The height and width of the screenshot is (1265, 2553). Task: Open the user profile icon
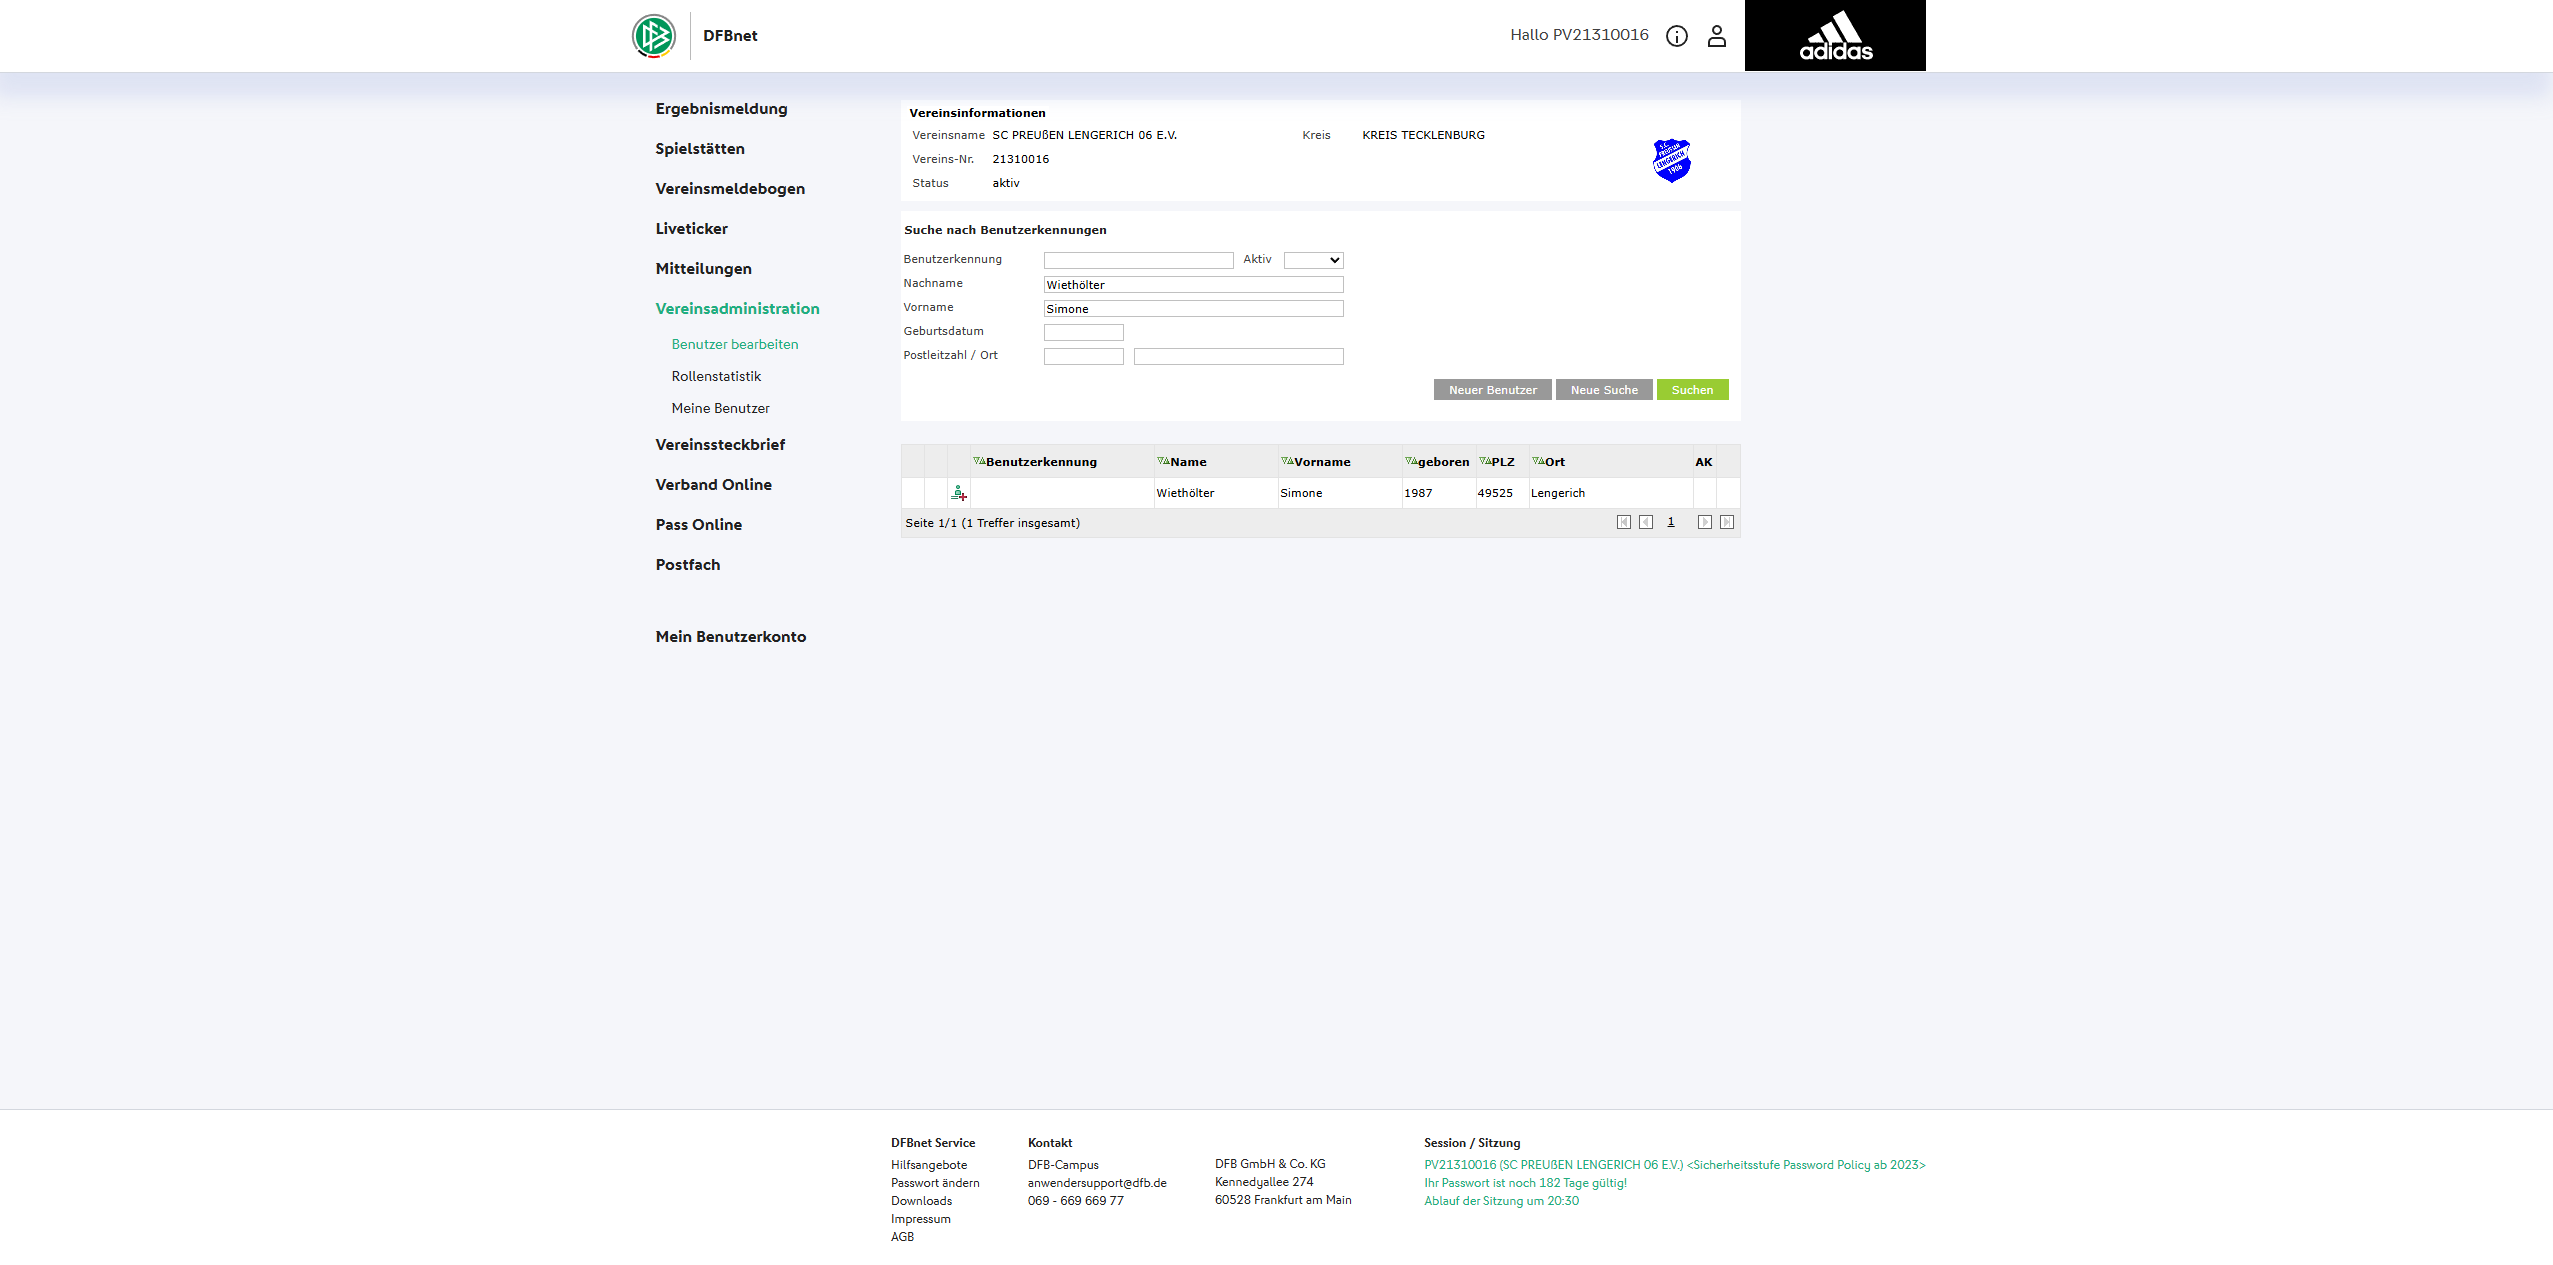pyautogui.click(x=1716, y=36)
